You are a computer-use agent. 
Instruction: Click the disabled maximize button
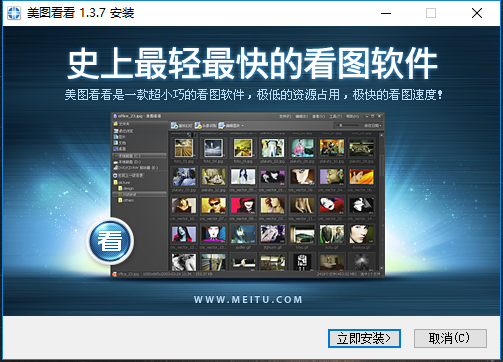(431, 13)
